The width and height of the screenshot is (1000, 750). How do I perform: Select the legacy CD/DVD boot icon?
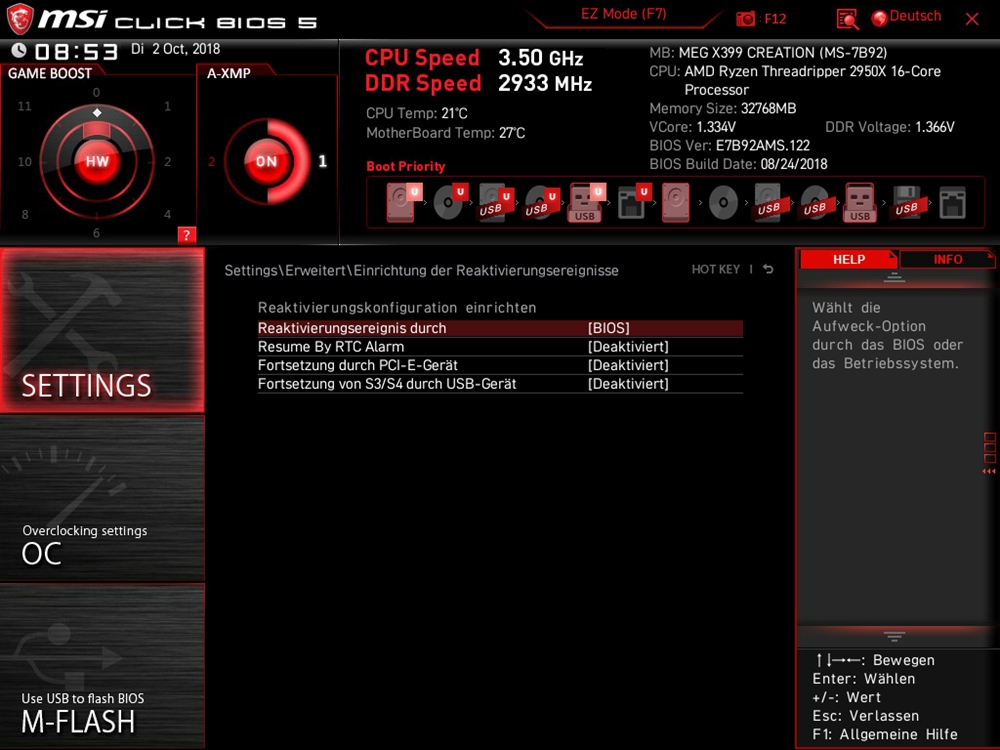coord(723,202)
